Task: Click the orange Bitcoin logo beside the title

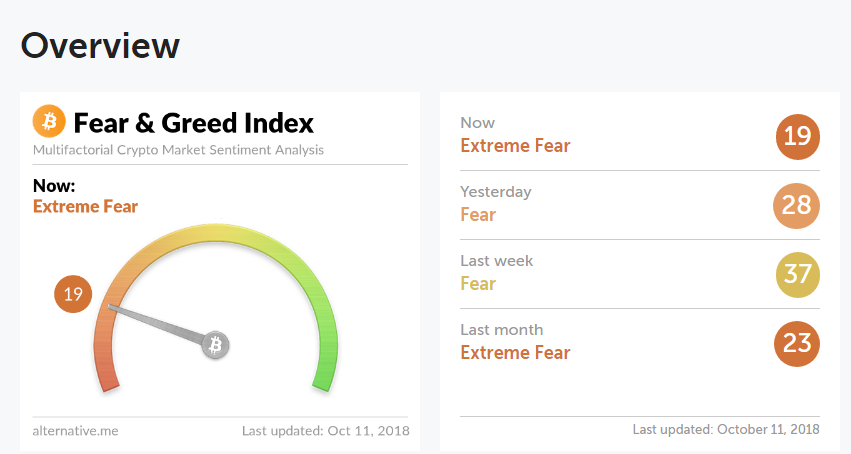Action: (48, 122)
